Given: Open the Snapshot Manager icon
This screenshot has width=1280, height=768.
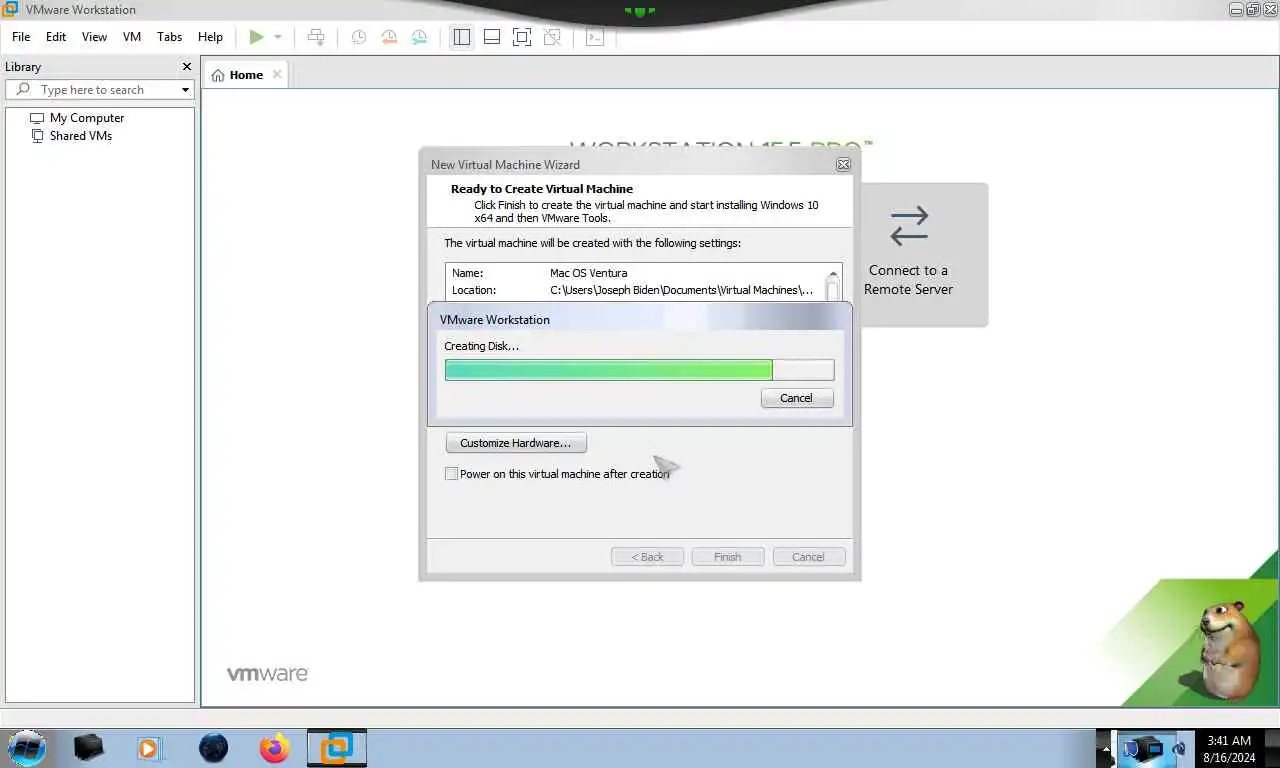Looking at the screenshot, I should click(x=419, y=37).
